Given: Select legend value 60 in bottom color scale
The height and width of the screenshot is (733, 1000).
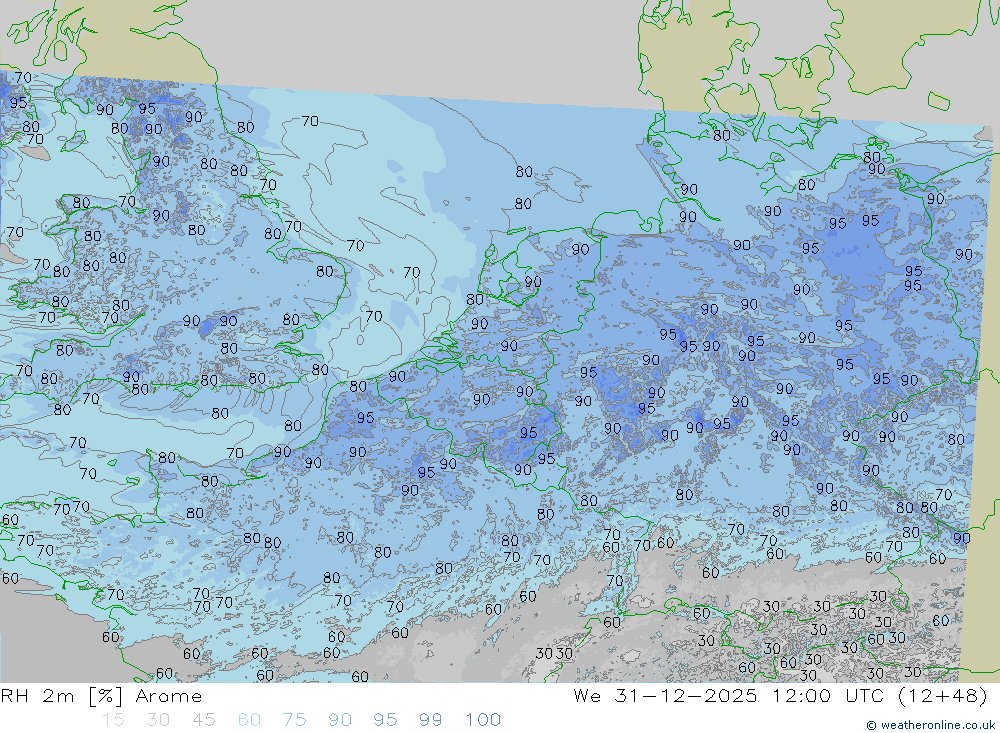Looking at the screenshot, I should (249, 720).
